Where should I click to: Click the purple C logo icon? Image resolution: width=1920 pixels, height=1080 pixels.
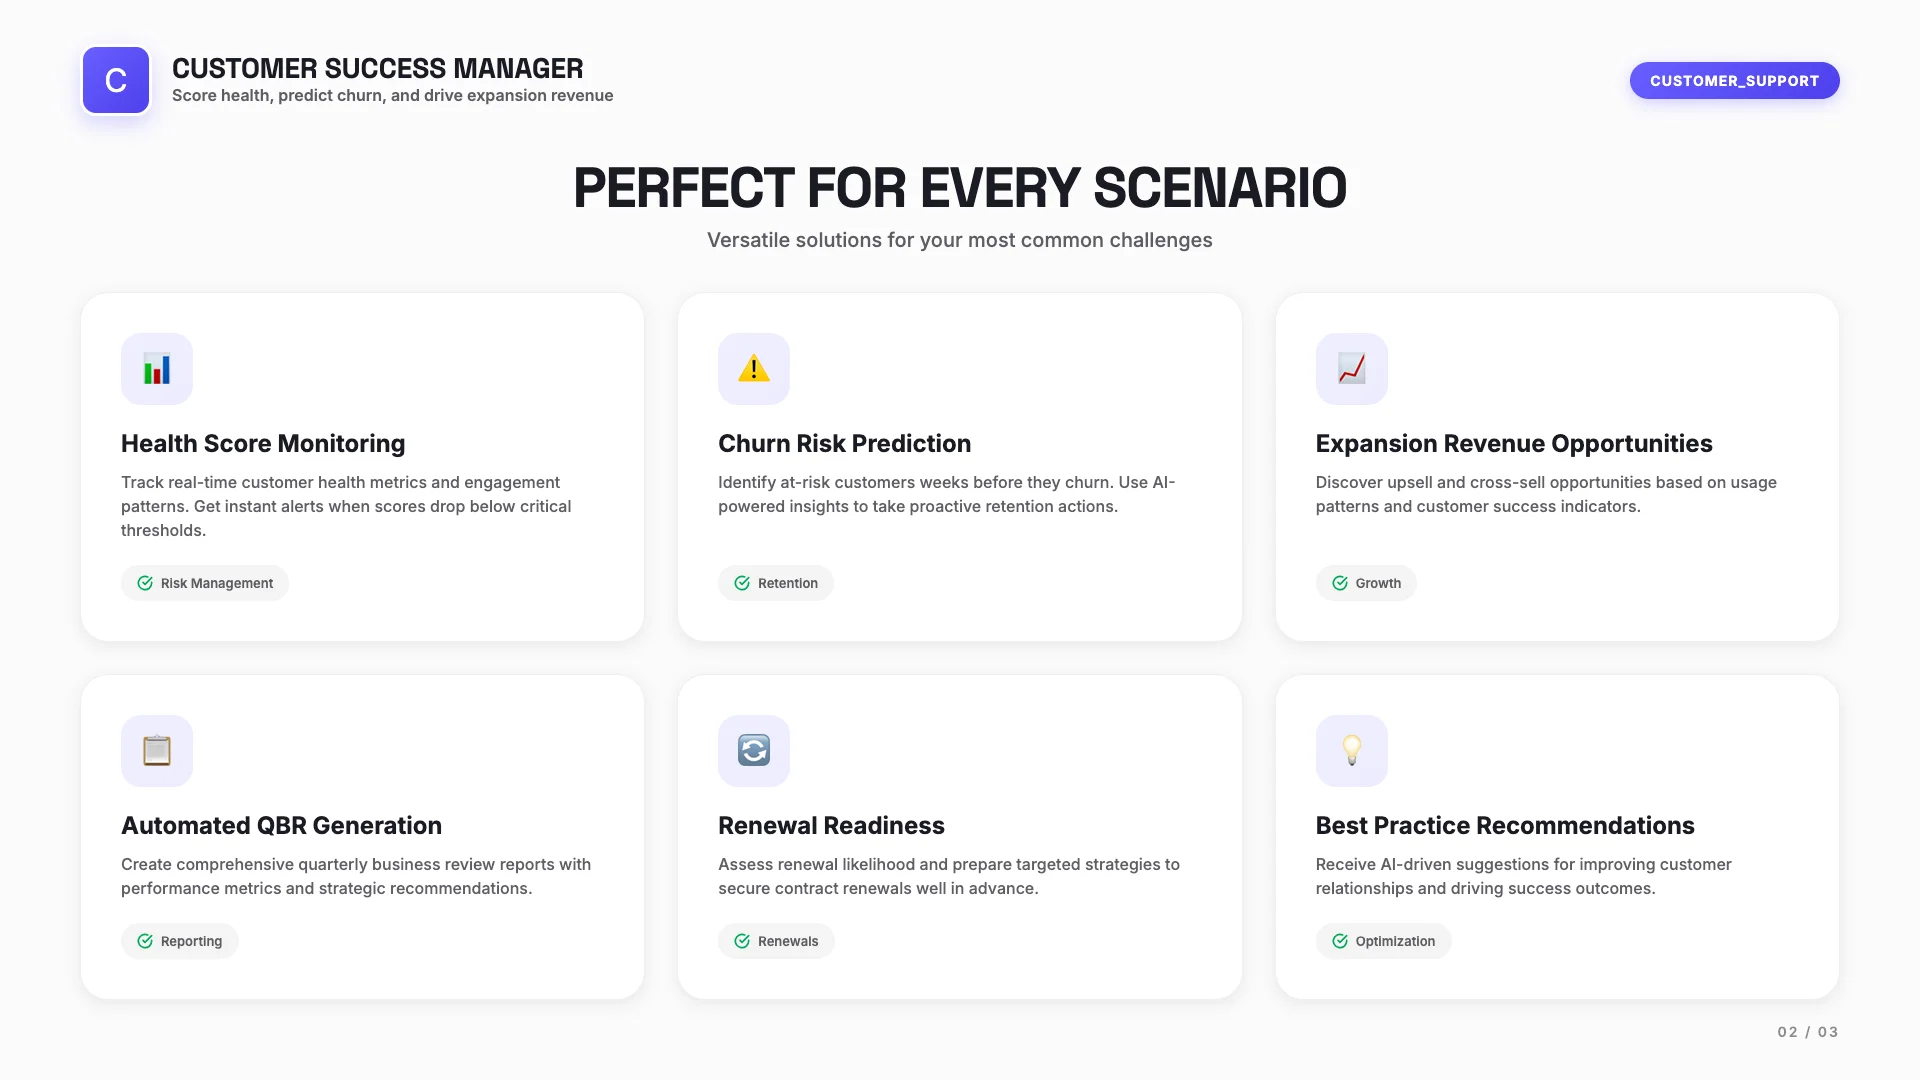(x=116, y=80)
